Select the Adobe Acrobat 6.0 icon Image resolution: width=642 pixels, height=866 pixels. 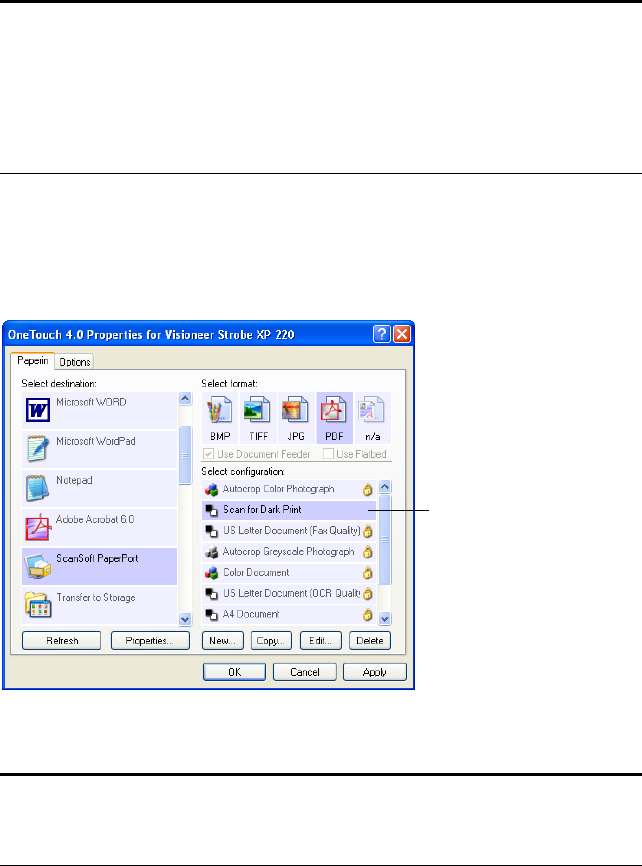coord(38,527)
